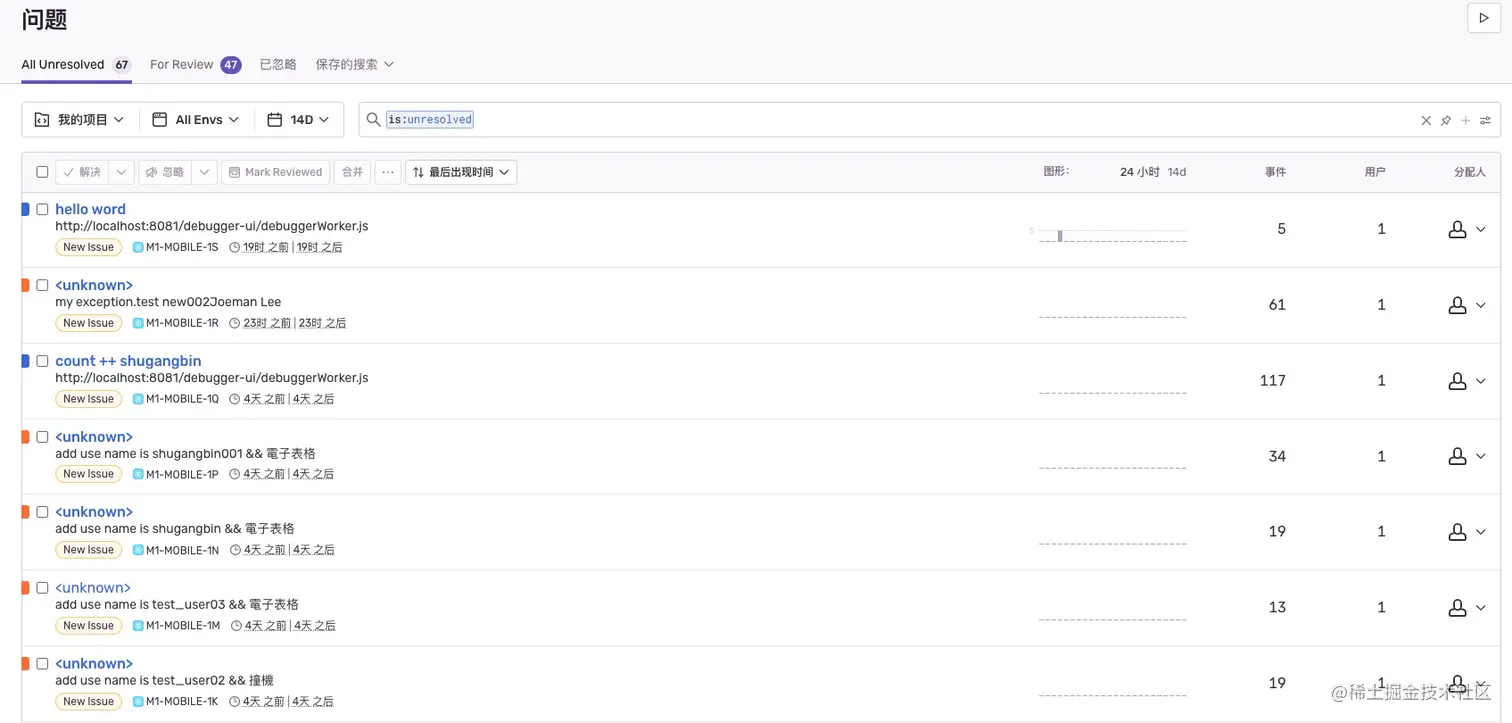Click assignee icon for M1-MOBILE-1N issue
The width and height of the screenshot is (1512, 723).
pos(1457,532)
